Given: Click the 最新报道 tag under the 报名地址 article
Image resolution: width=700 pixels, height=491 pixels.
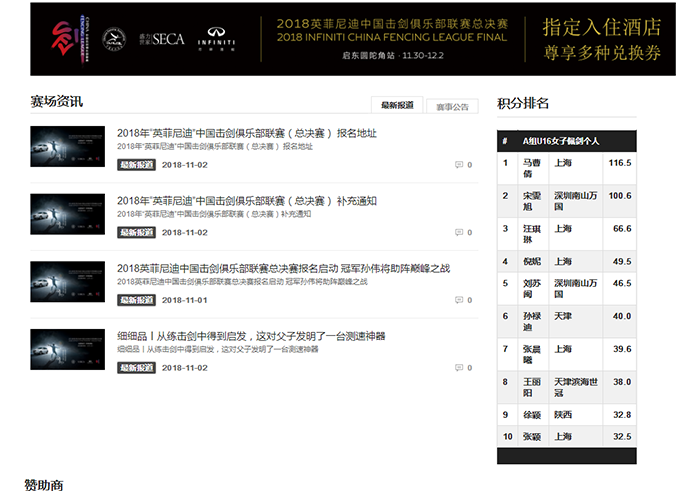Looking at the screenshot, I should [136, 165].
